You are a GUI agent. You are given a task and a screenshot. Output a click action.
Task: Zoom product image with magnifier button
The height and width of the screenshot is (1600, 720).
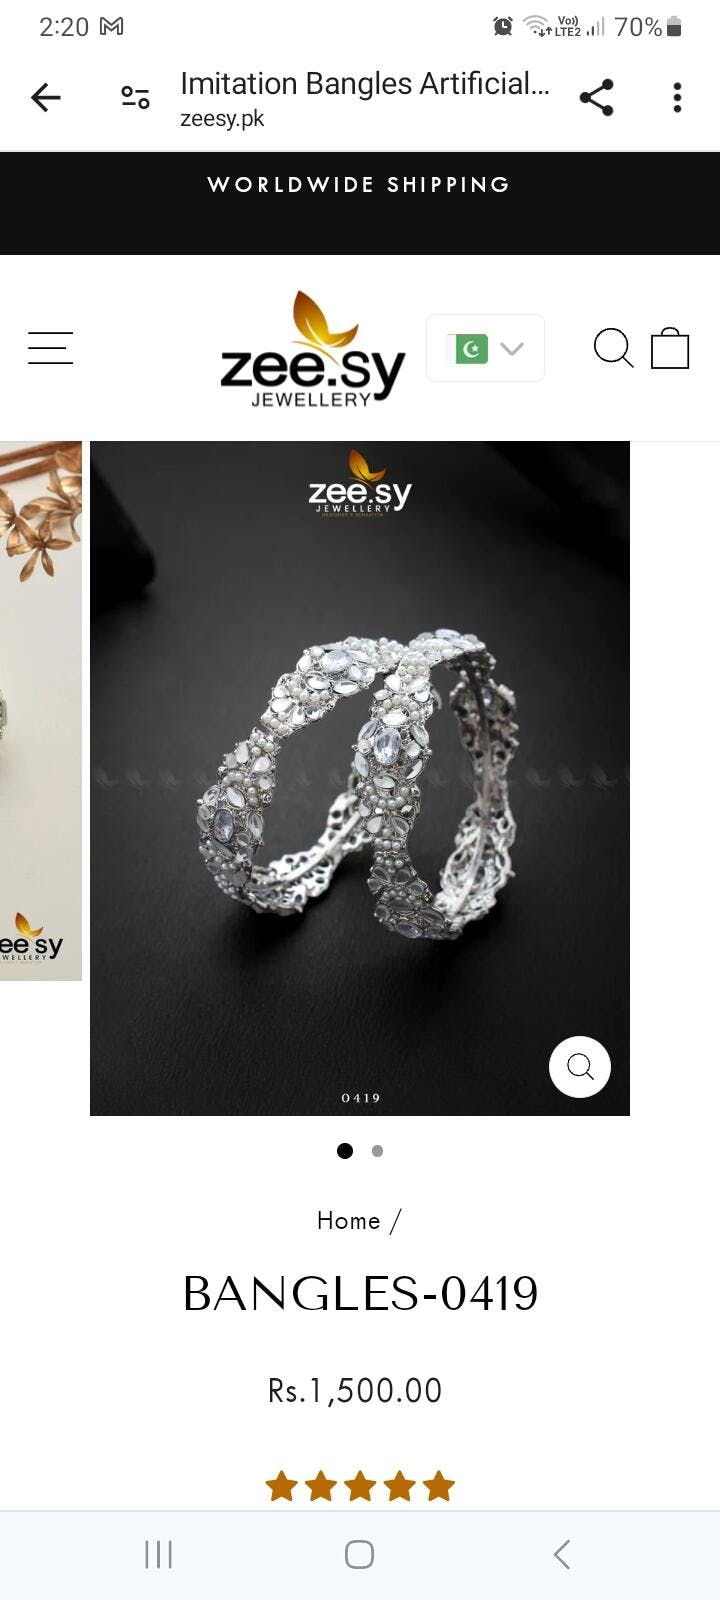click(x=580, y=1067)
